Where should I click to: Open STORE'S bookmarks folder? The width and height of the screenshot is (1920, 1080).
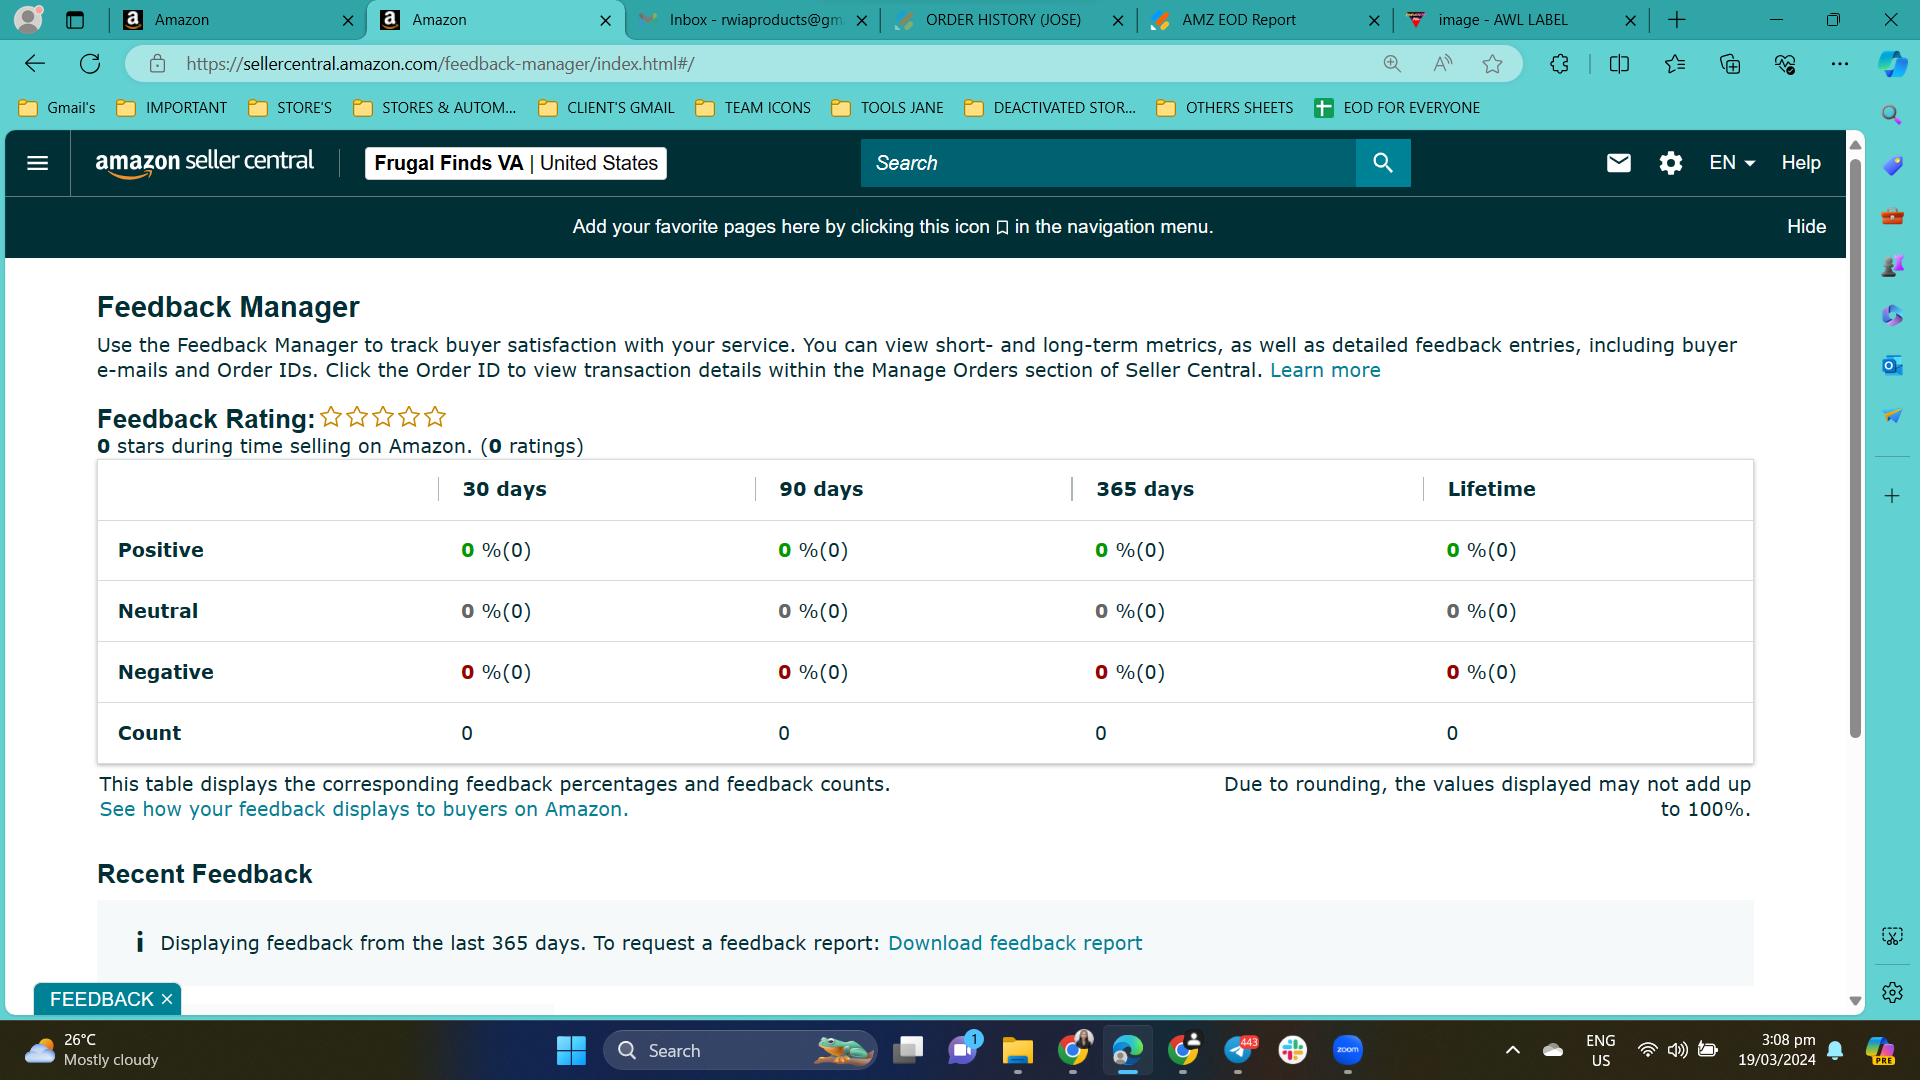[290, 108]
